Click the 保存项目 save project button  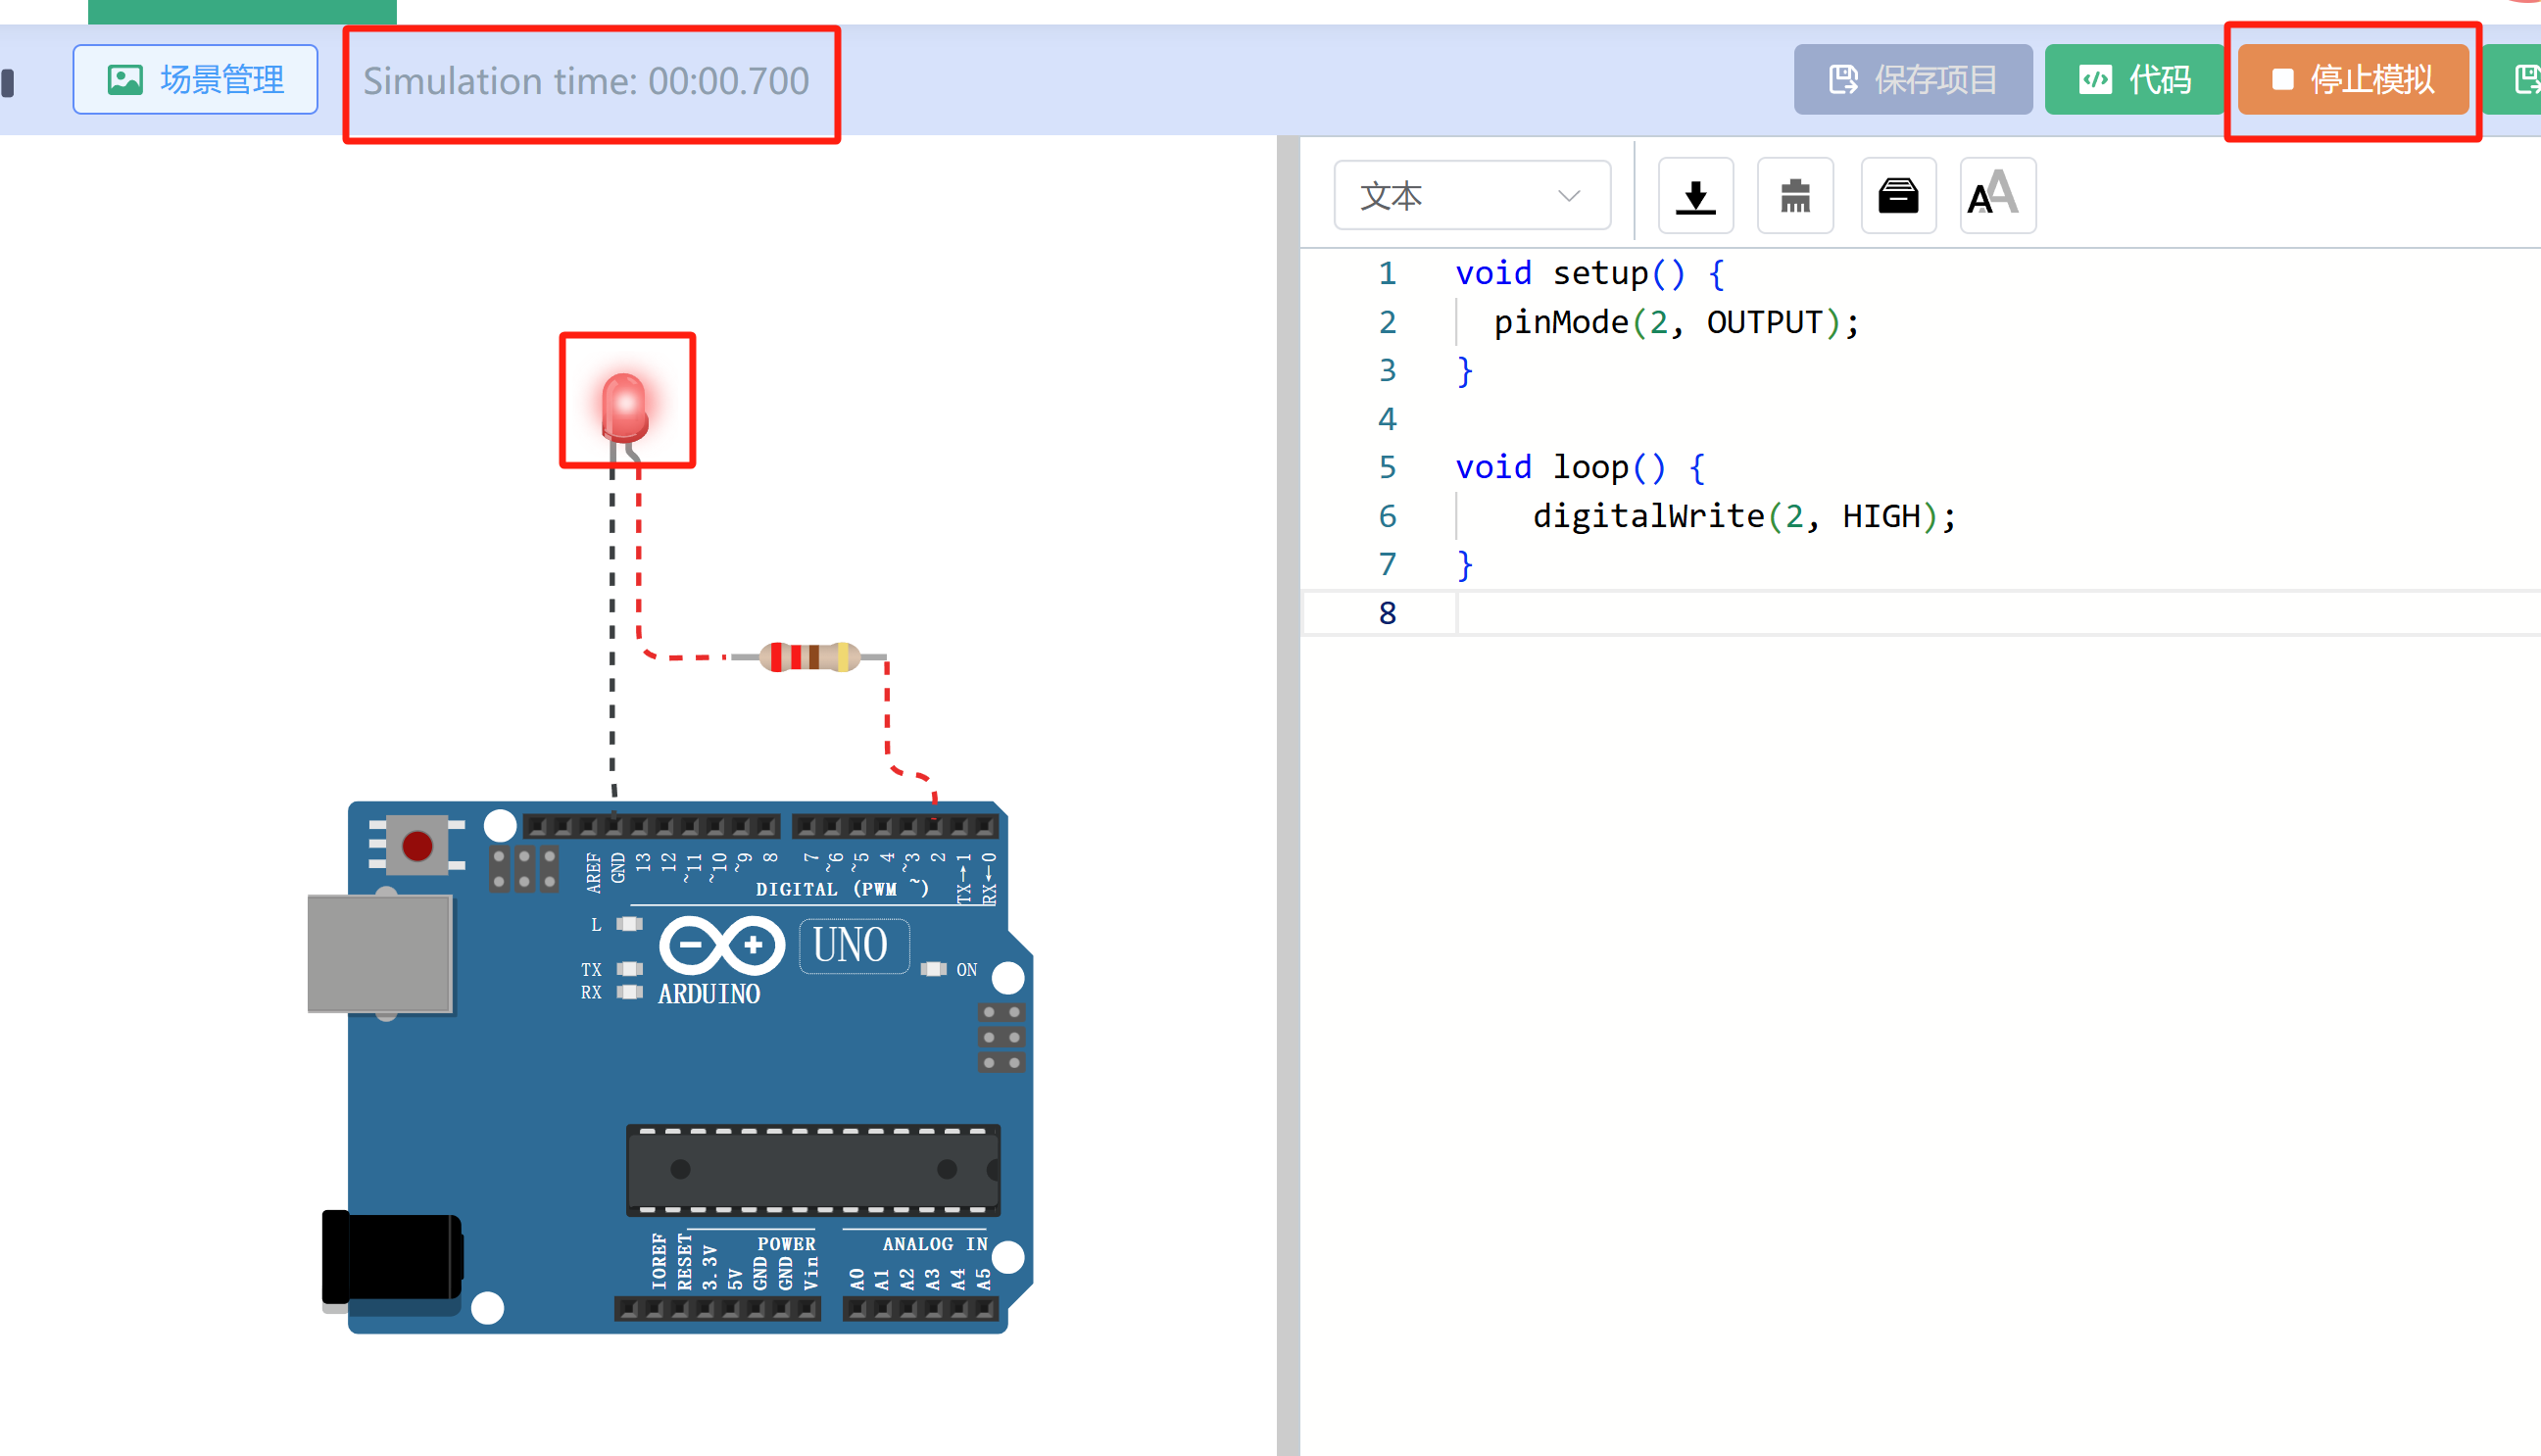[x=1912, y=80]
